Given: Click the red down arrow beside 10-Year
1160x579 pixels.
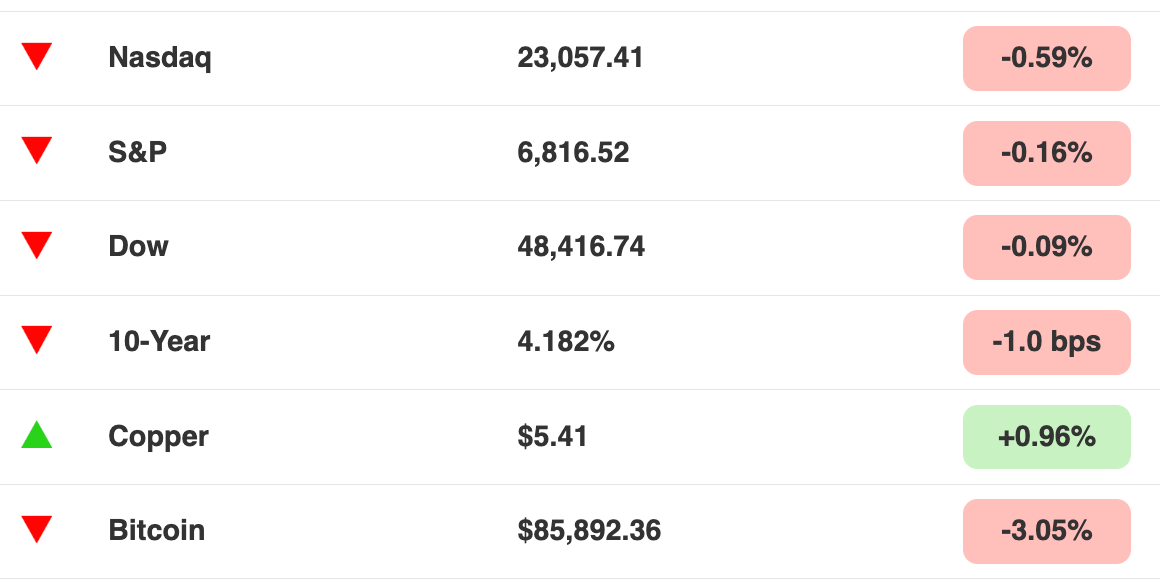Looking at the screenshot, I should (x=37, y=340).
